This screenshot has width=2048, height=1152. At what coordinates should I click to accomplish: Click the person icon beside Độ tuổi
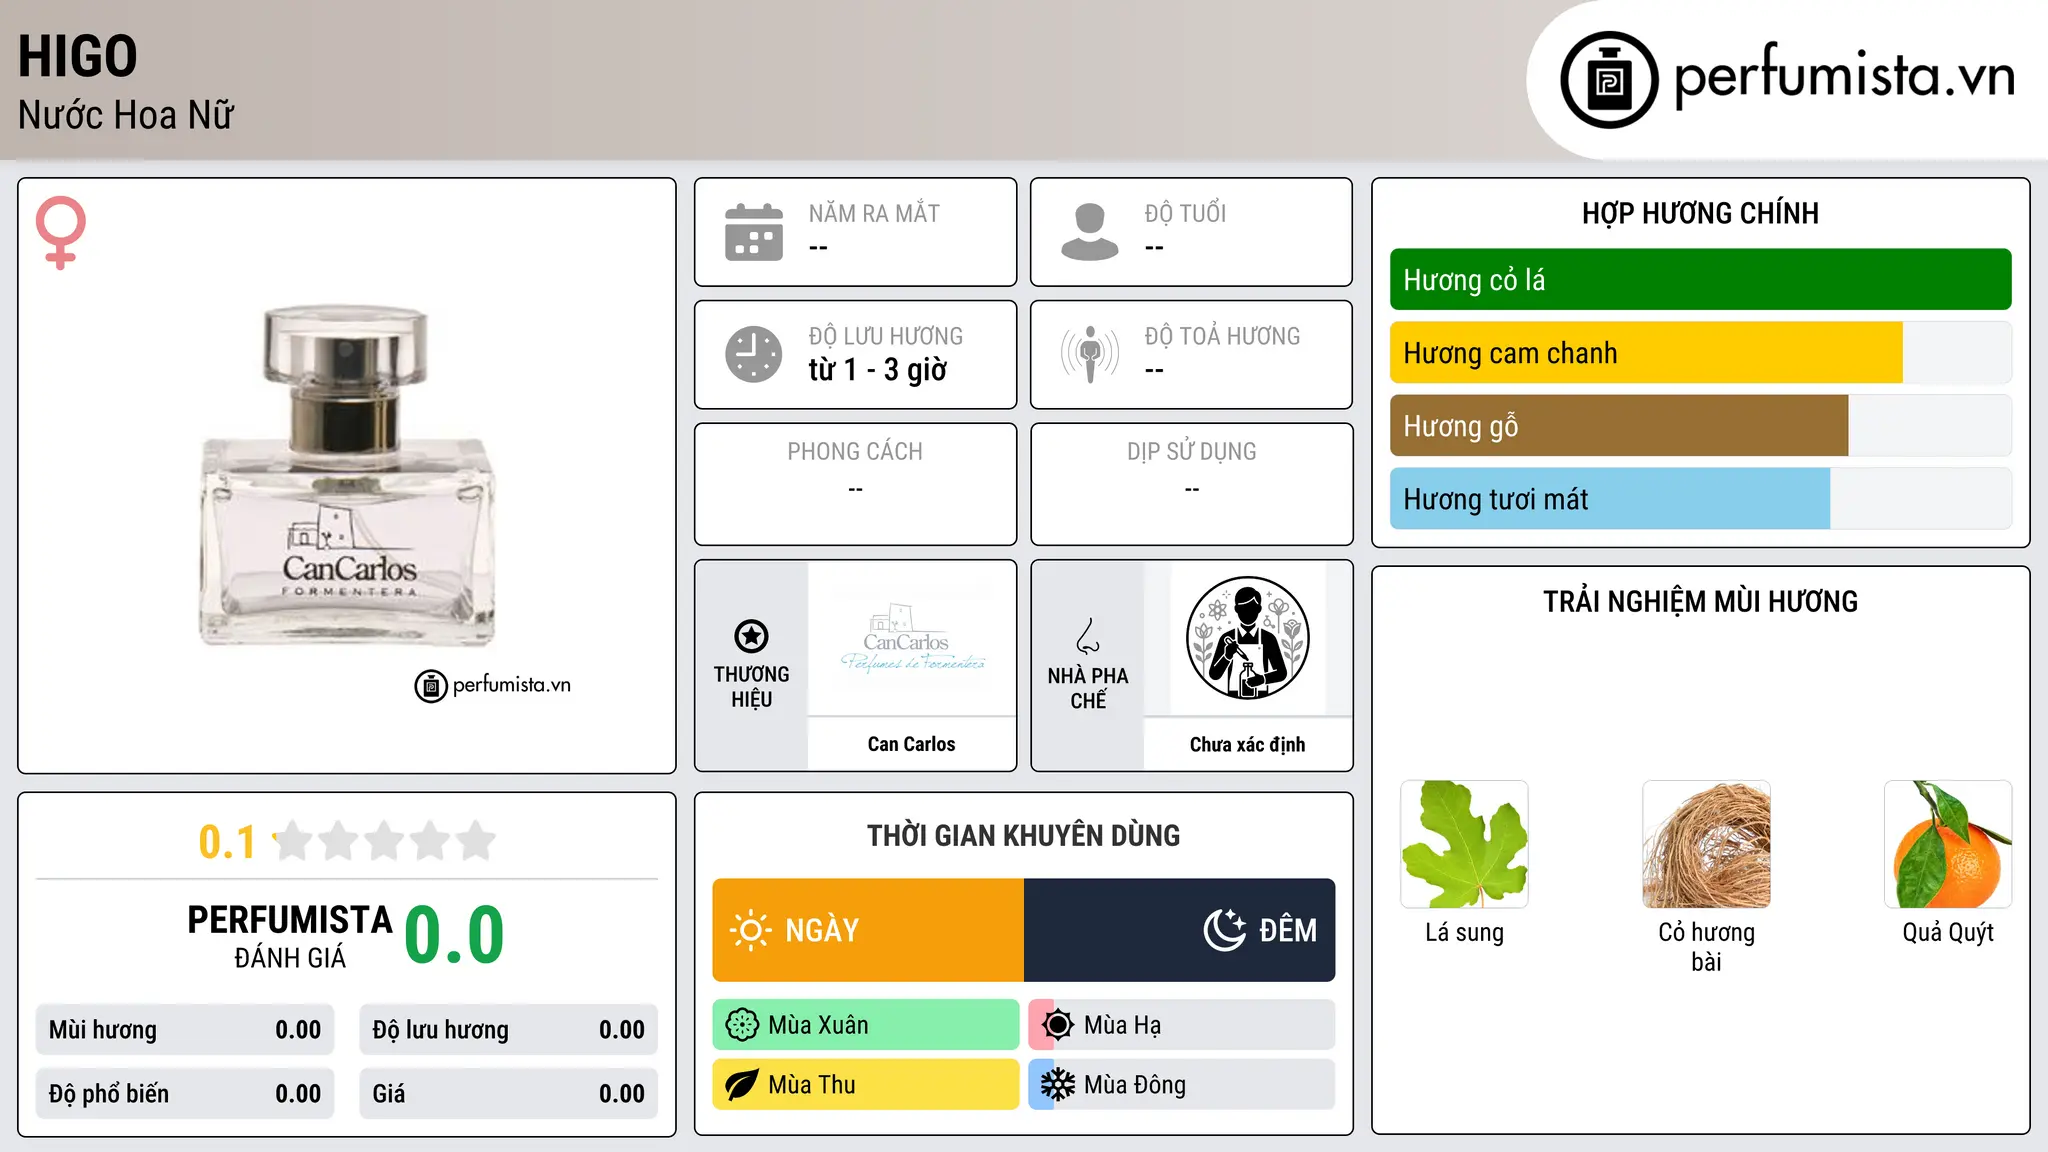(x=1090, y=232)
